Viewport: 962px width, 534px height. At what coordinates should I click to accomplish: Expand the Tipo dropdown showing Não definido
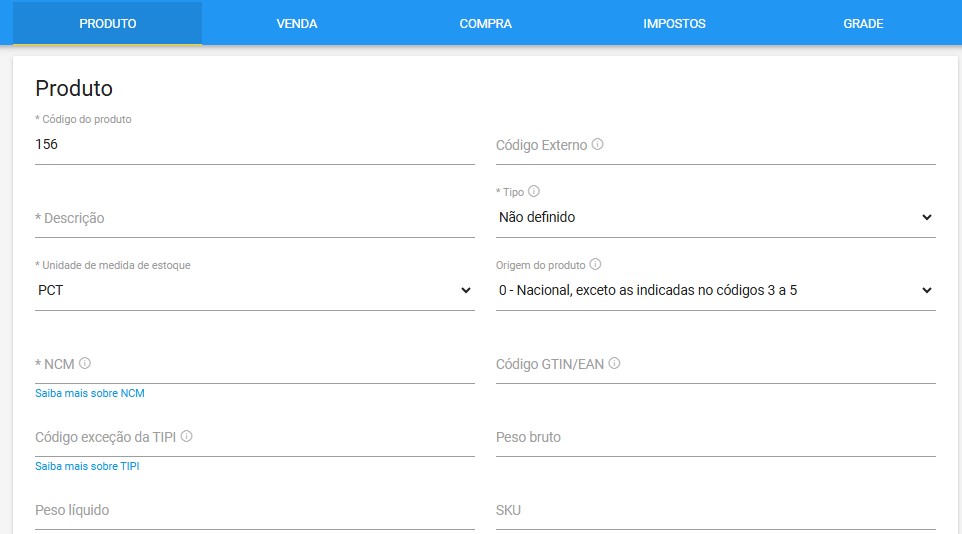coord(715,217)
